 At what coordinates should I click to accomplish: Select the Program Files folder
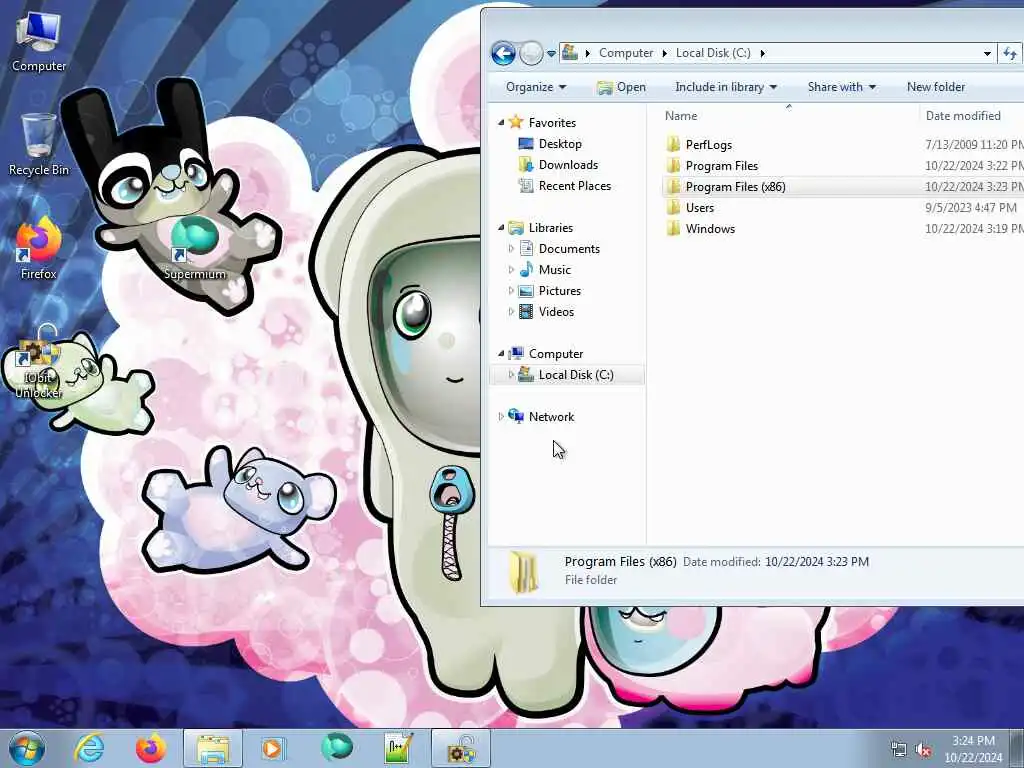pyautogui.click(x=722, y=166)
